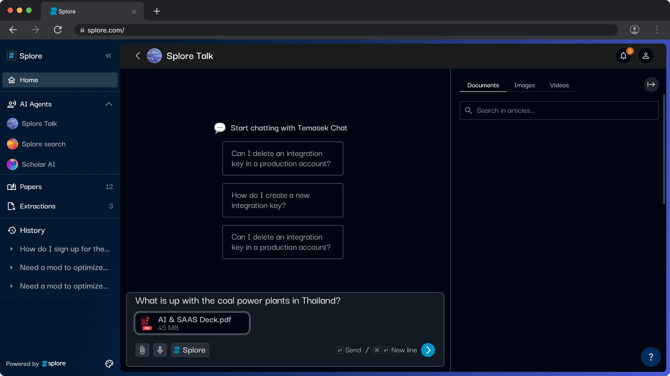Viewport: 670px width, 376px height.
Task: Send the message with blue arrow button
Action: click(x=428, y=350)
